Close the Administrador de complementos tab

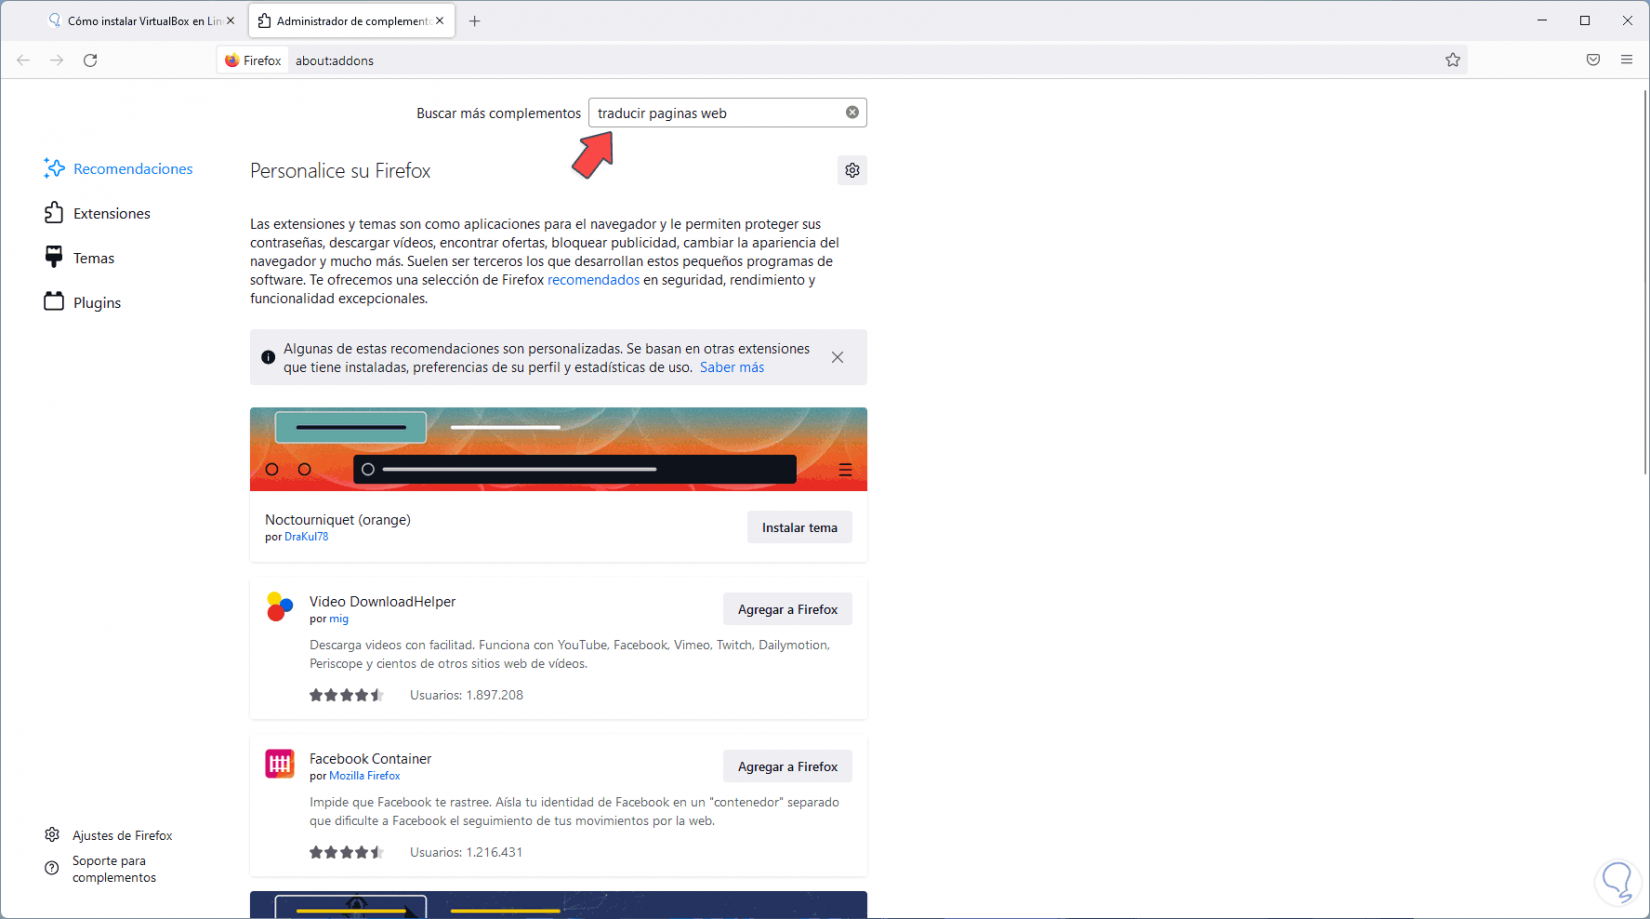pyautogui.click(x=439, y=21)
